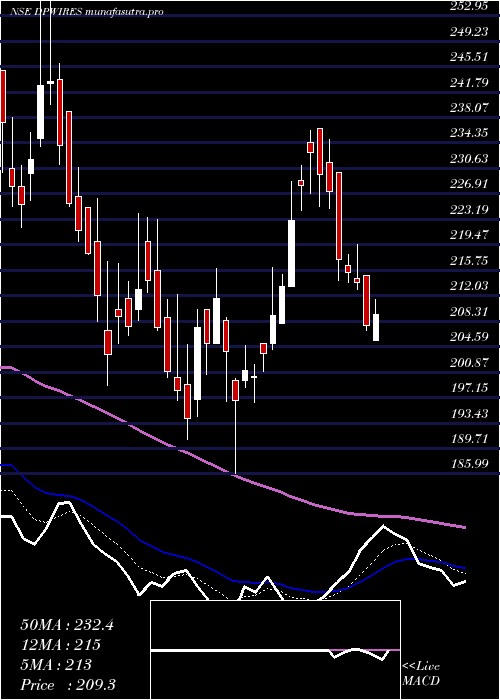This screenshot has width=500, height=700.
Task: Click the 5MA : 213 readout
Action: point(55,665)
